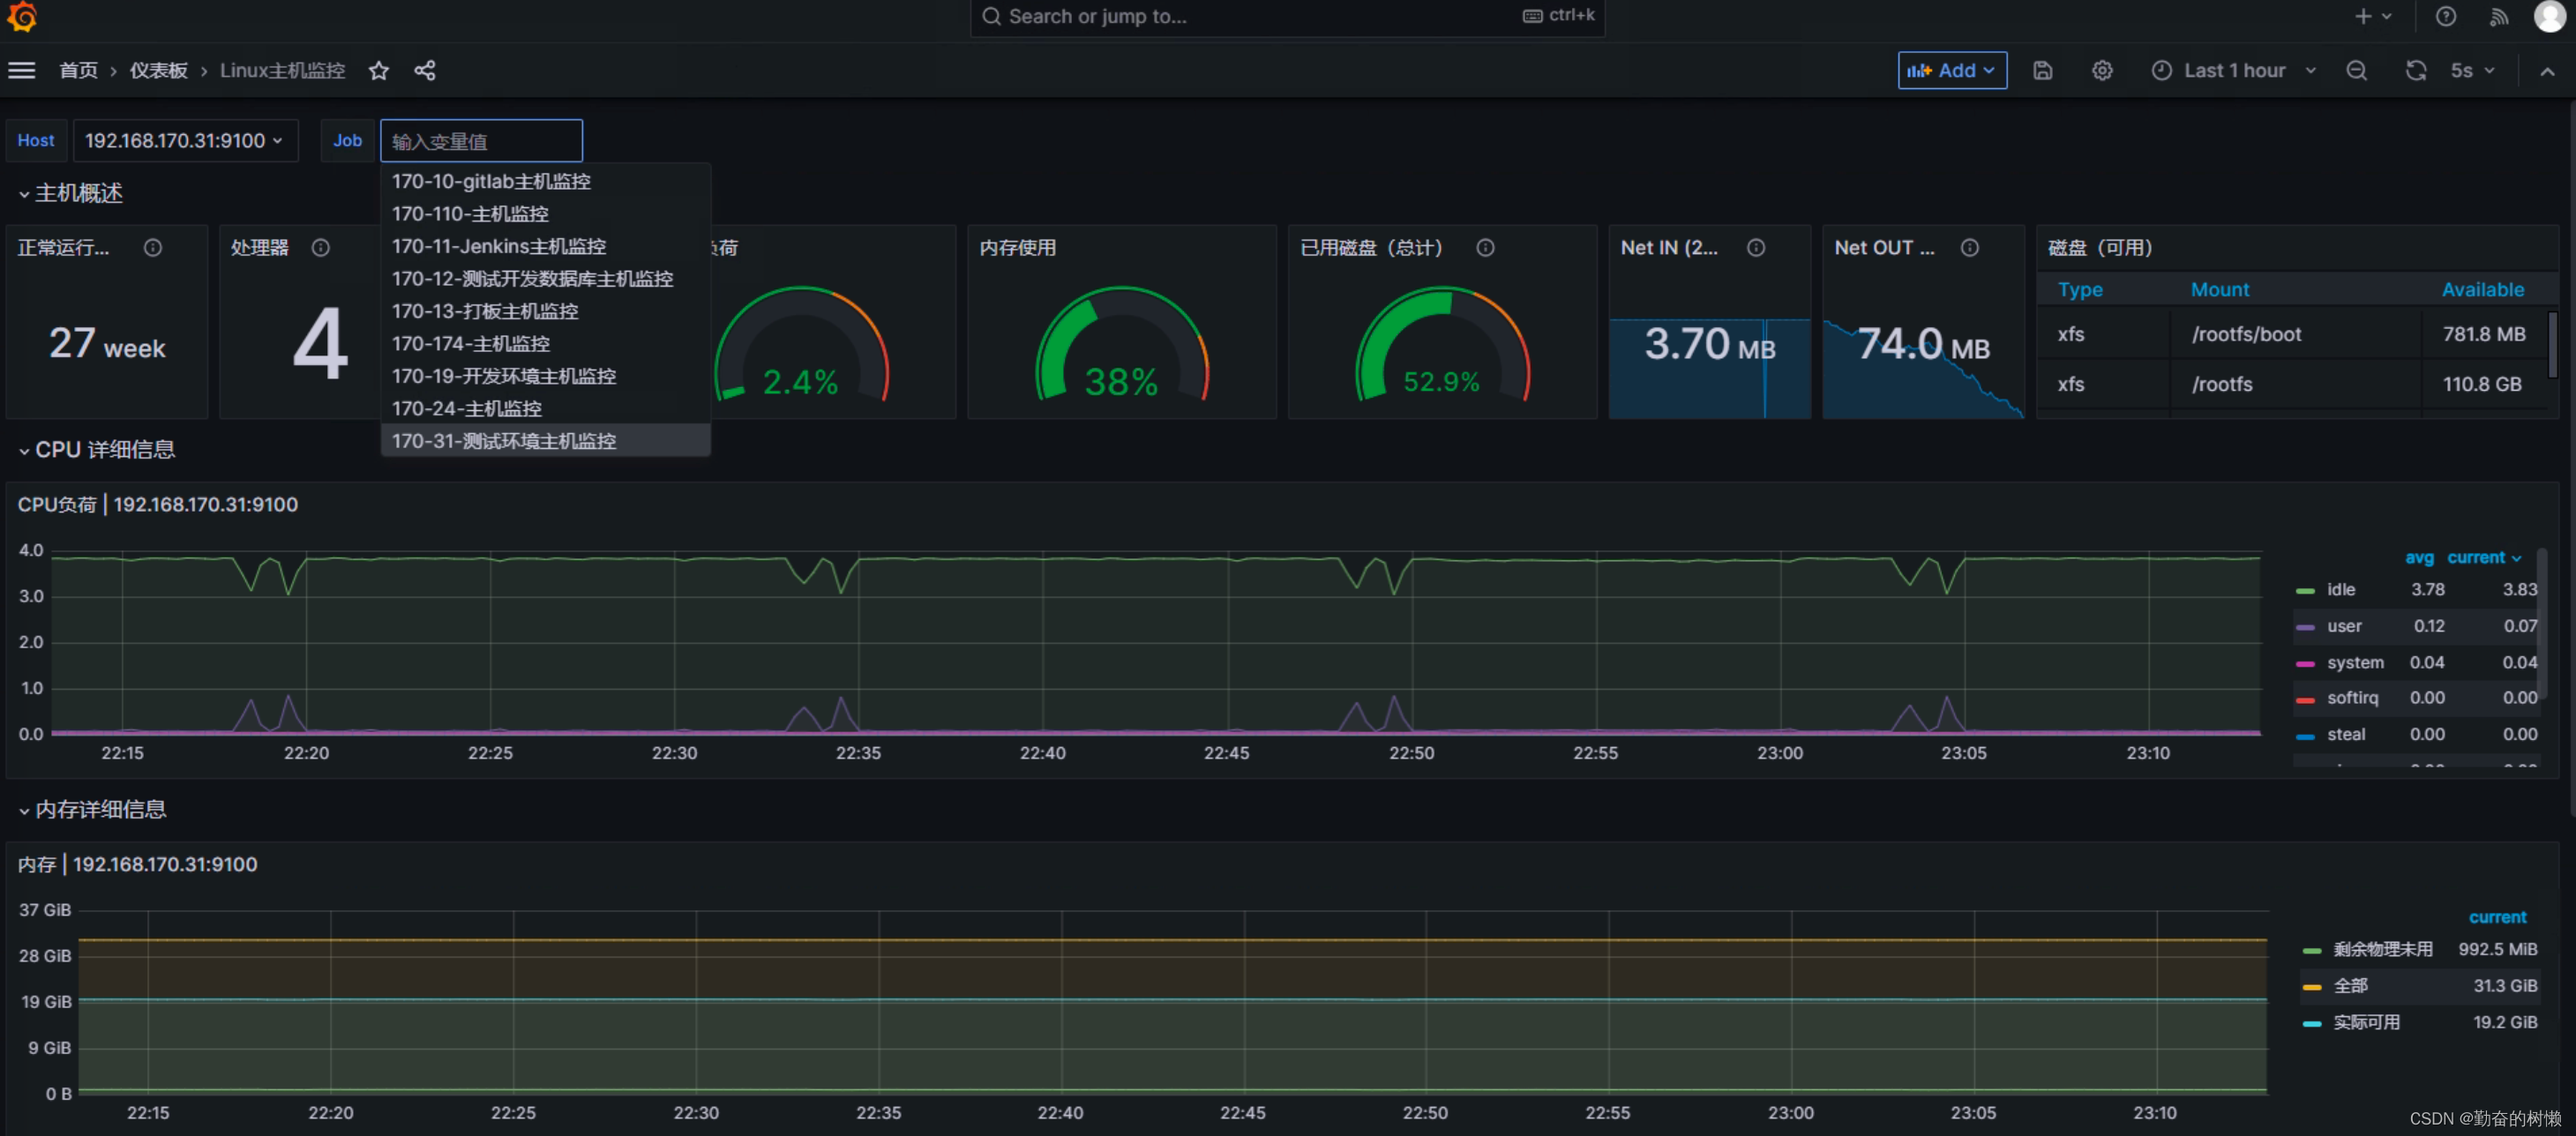2576x1136 pixels.
Task: Sort CPU legend by current column
Action: pos(2484,557)
